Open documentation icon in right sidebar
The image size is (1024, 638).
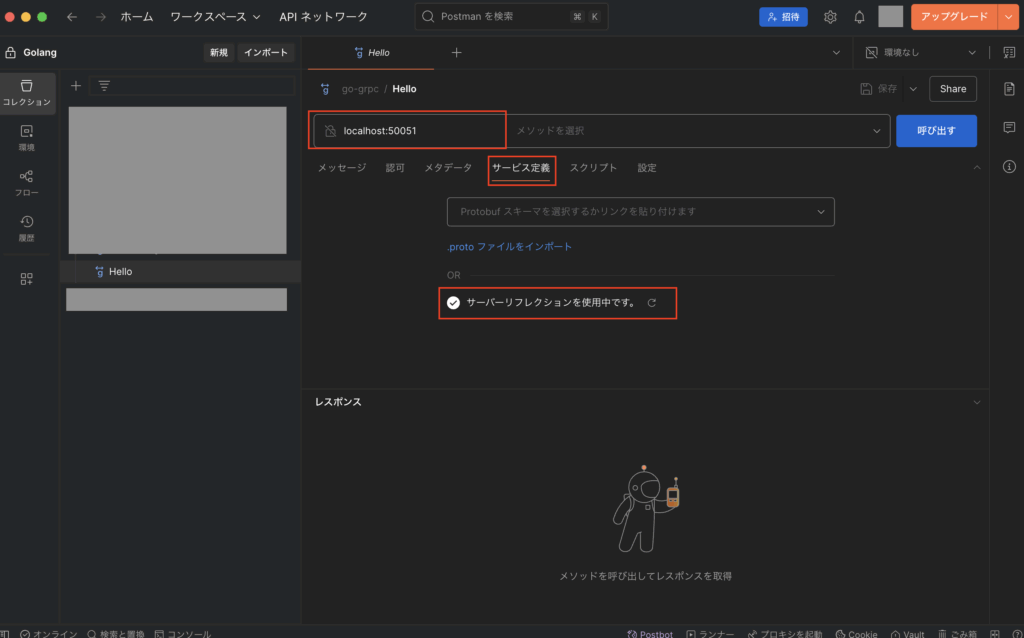click(x=1009, y=89)
